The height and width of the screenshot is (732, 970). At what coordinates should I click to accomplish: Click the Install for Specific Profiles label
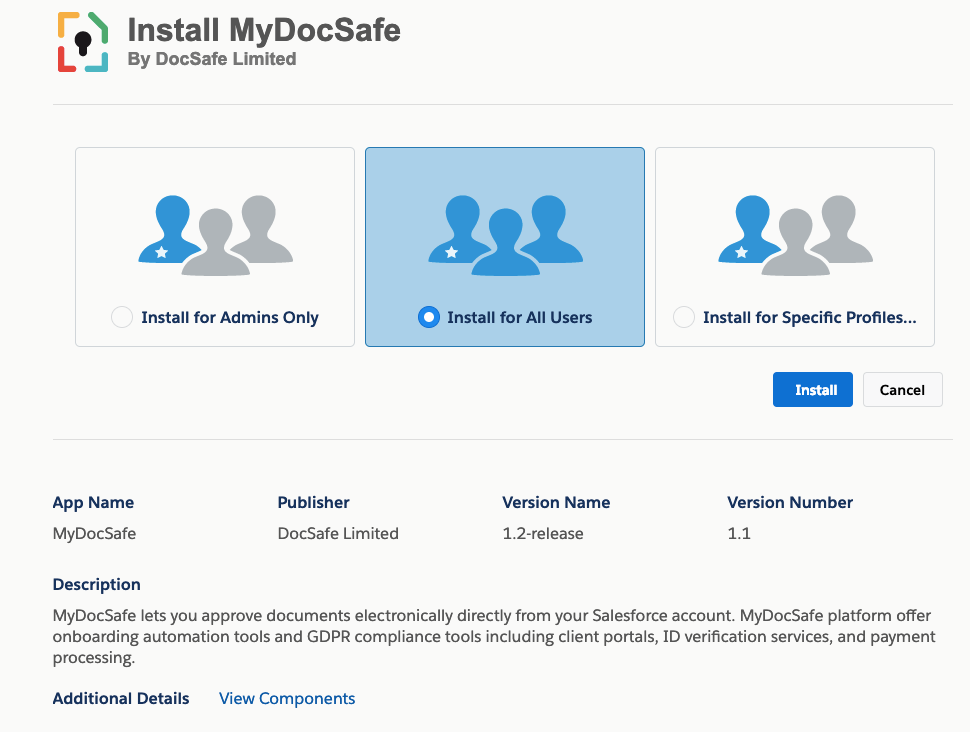[x=810, y=317]
